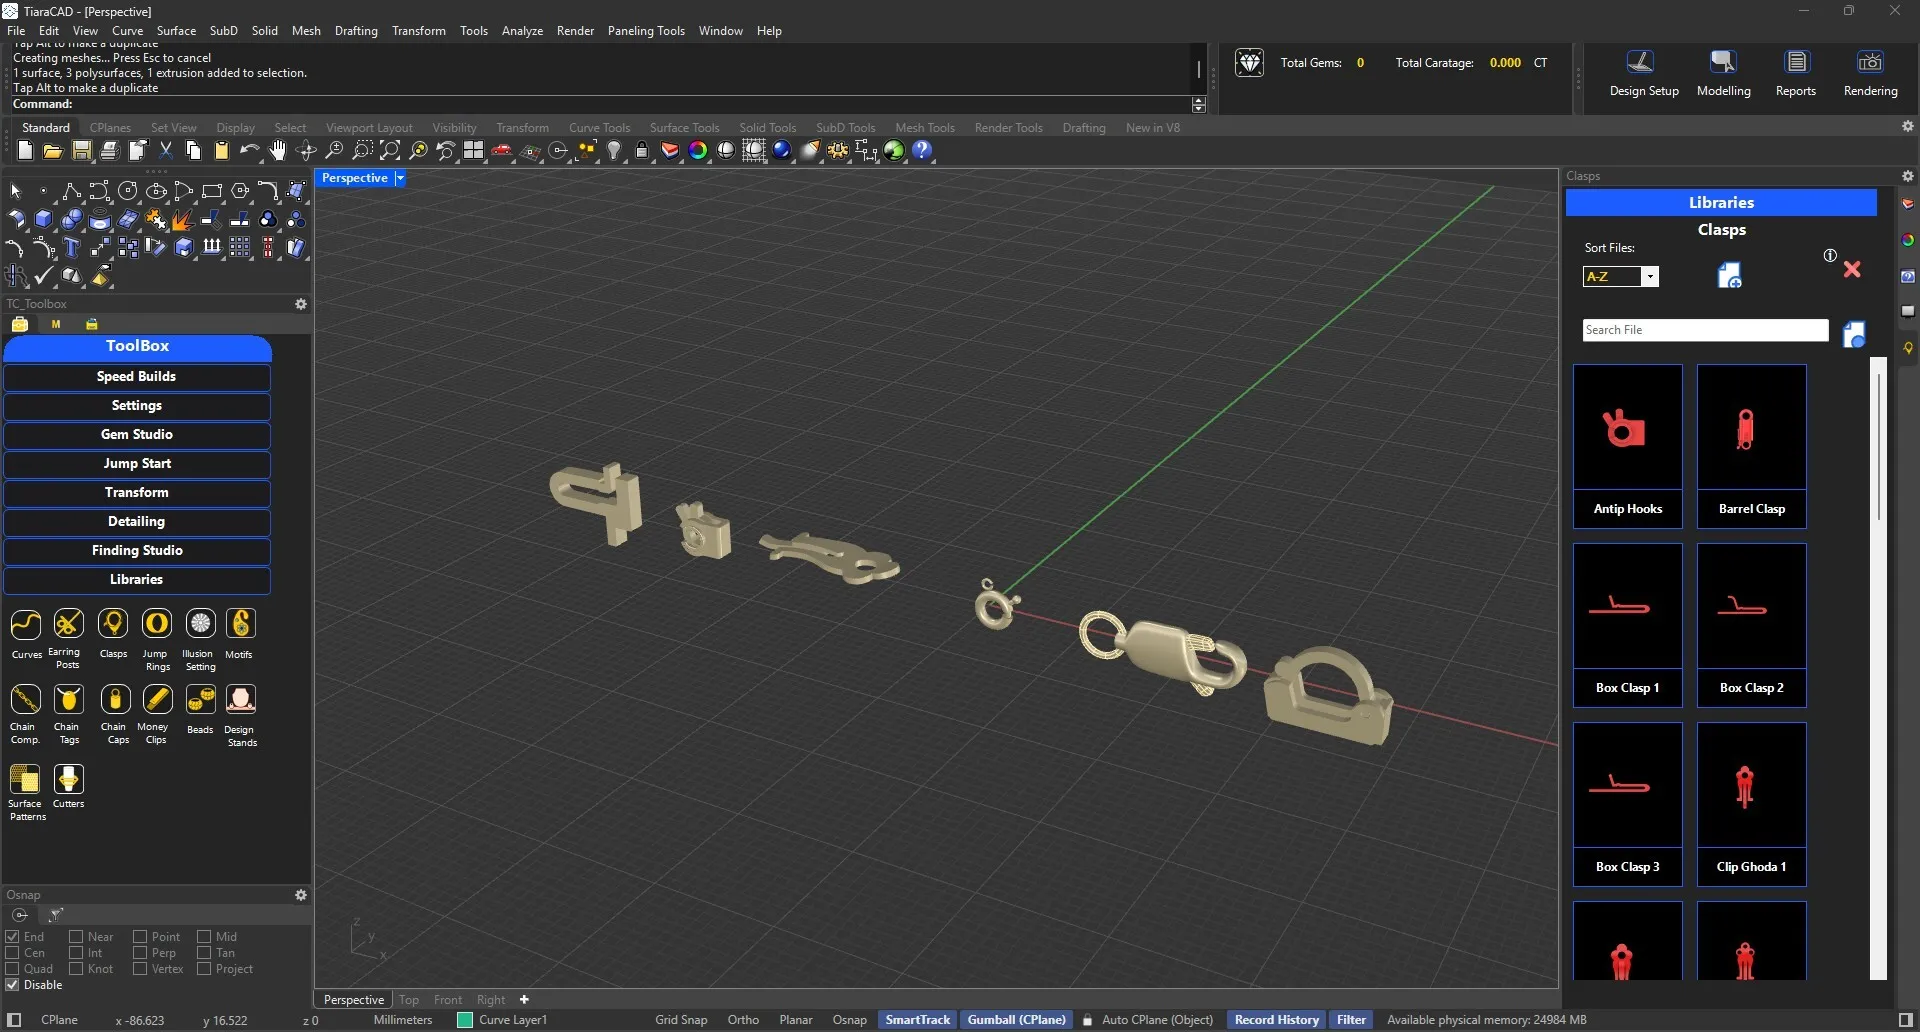The height and width of the screenshot is (1032, 1920).
Task: Open the TC_Toolbox panel gear options
Action: 300,304
